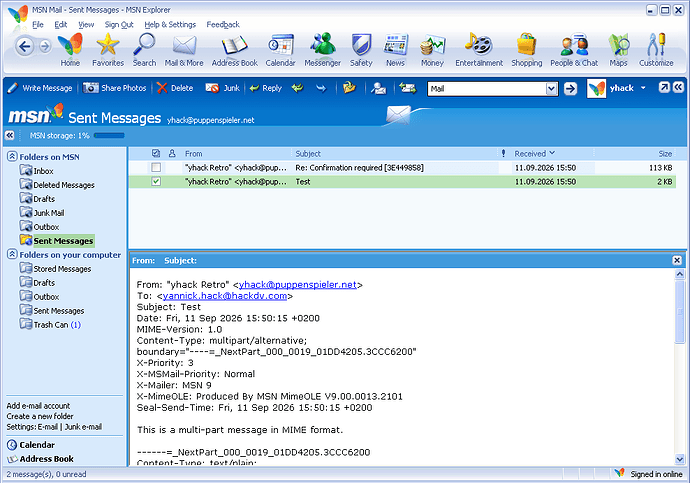Click the Go arrow beside Mail field

tap(570, 89)
